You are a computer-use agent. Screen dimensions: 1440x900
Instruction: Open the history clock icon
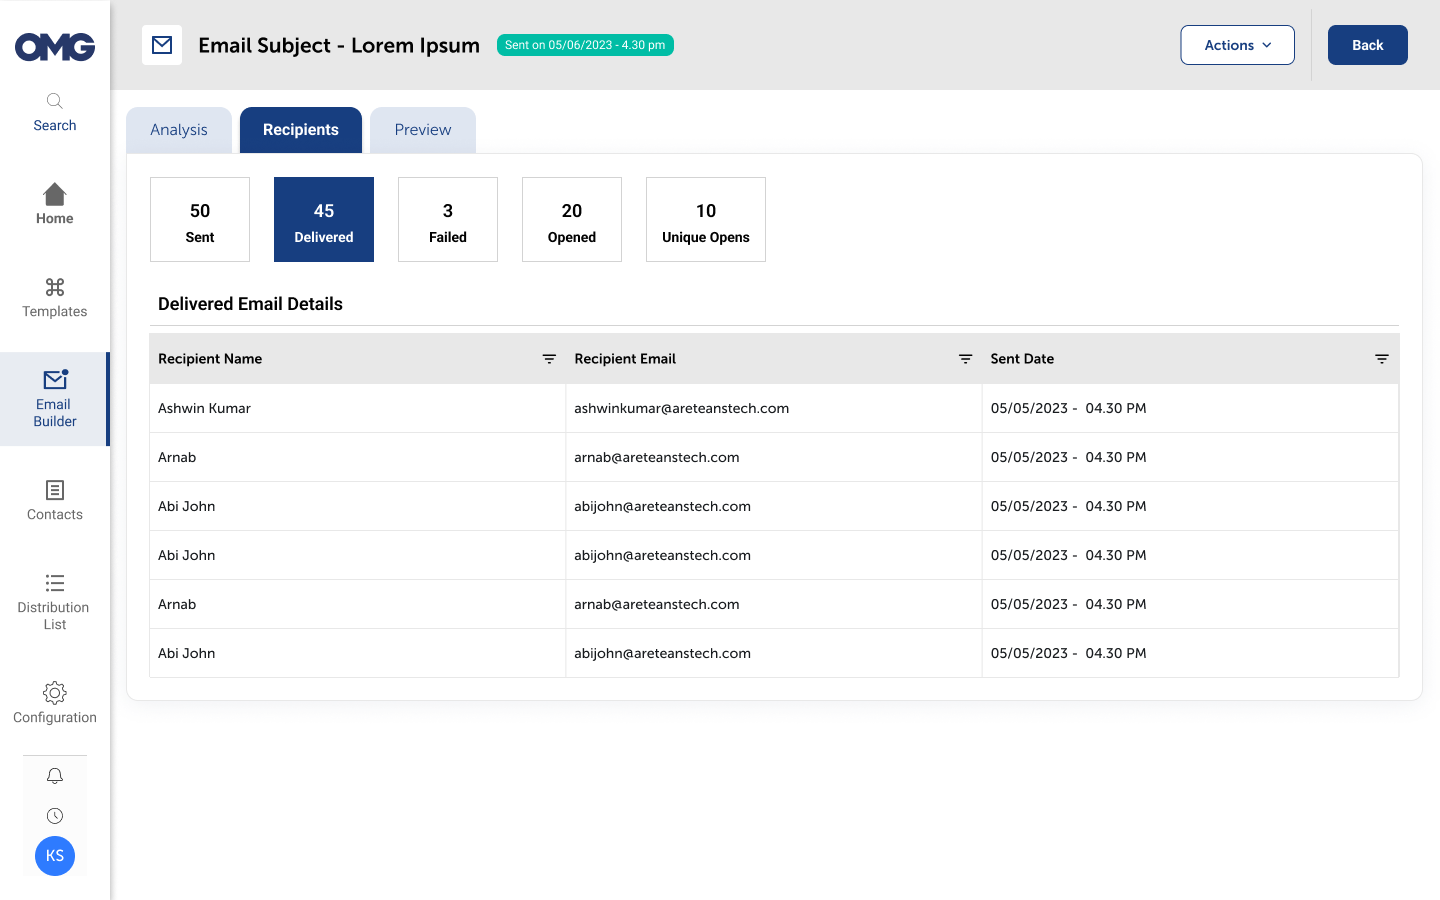tap(55, 816)
